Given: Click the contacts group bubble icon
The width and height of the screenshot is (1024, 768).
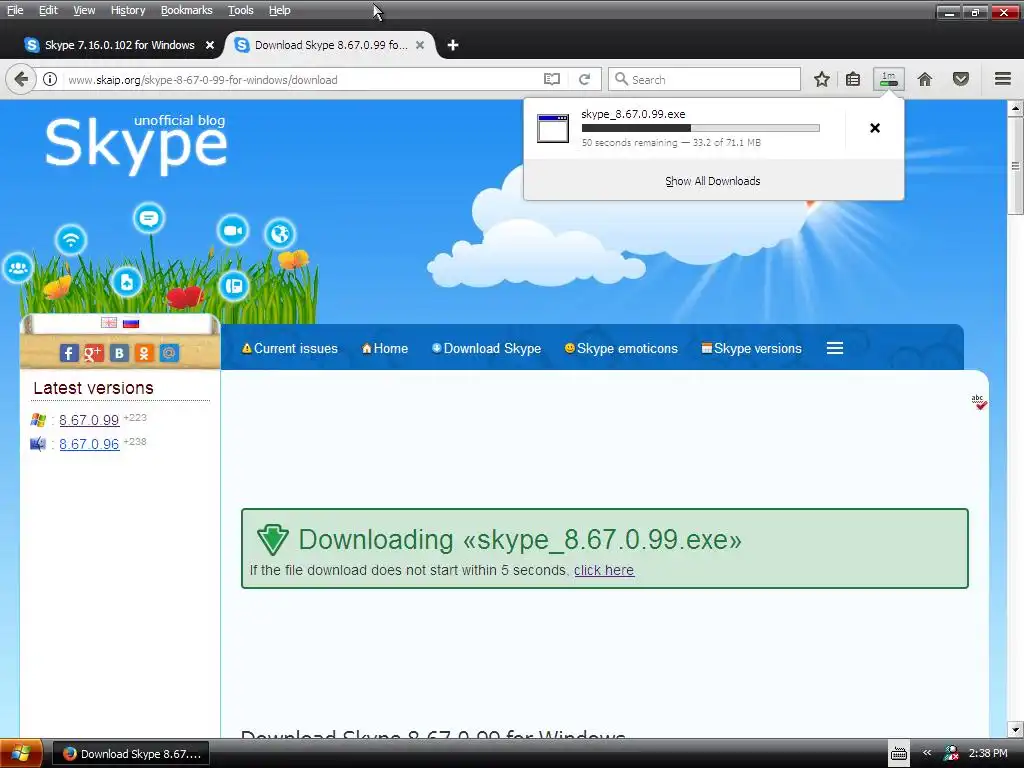Looking at the screenshot, I should pyautogui.click(x=18, y=268).
